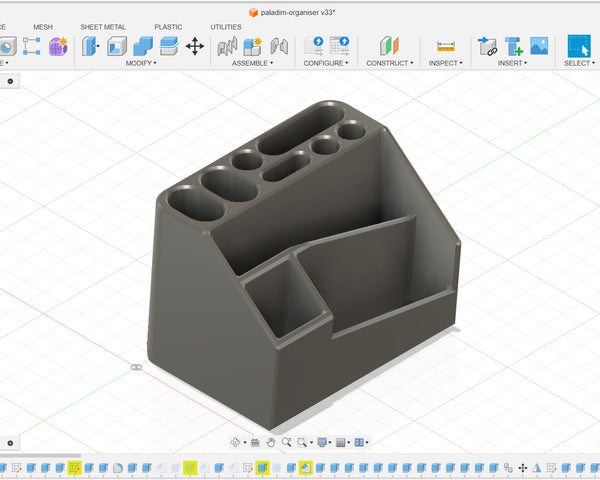Select the large oblong slot on organiser top
This screenshot has height=480, width=600.
point(301,130)
